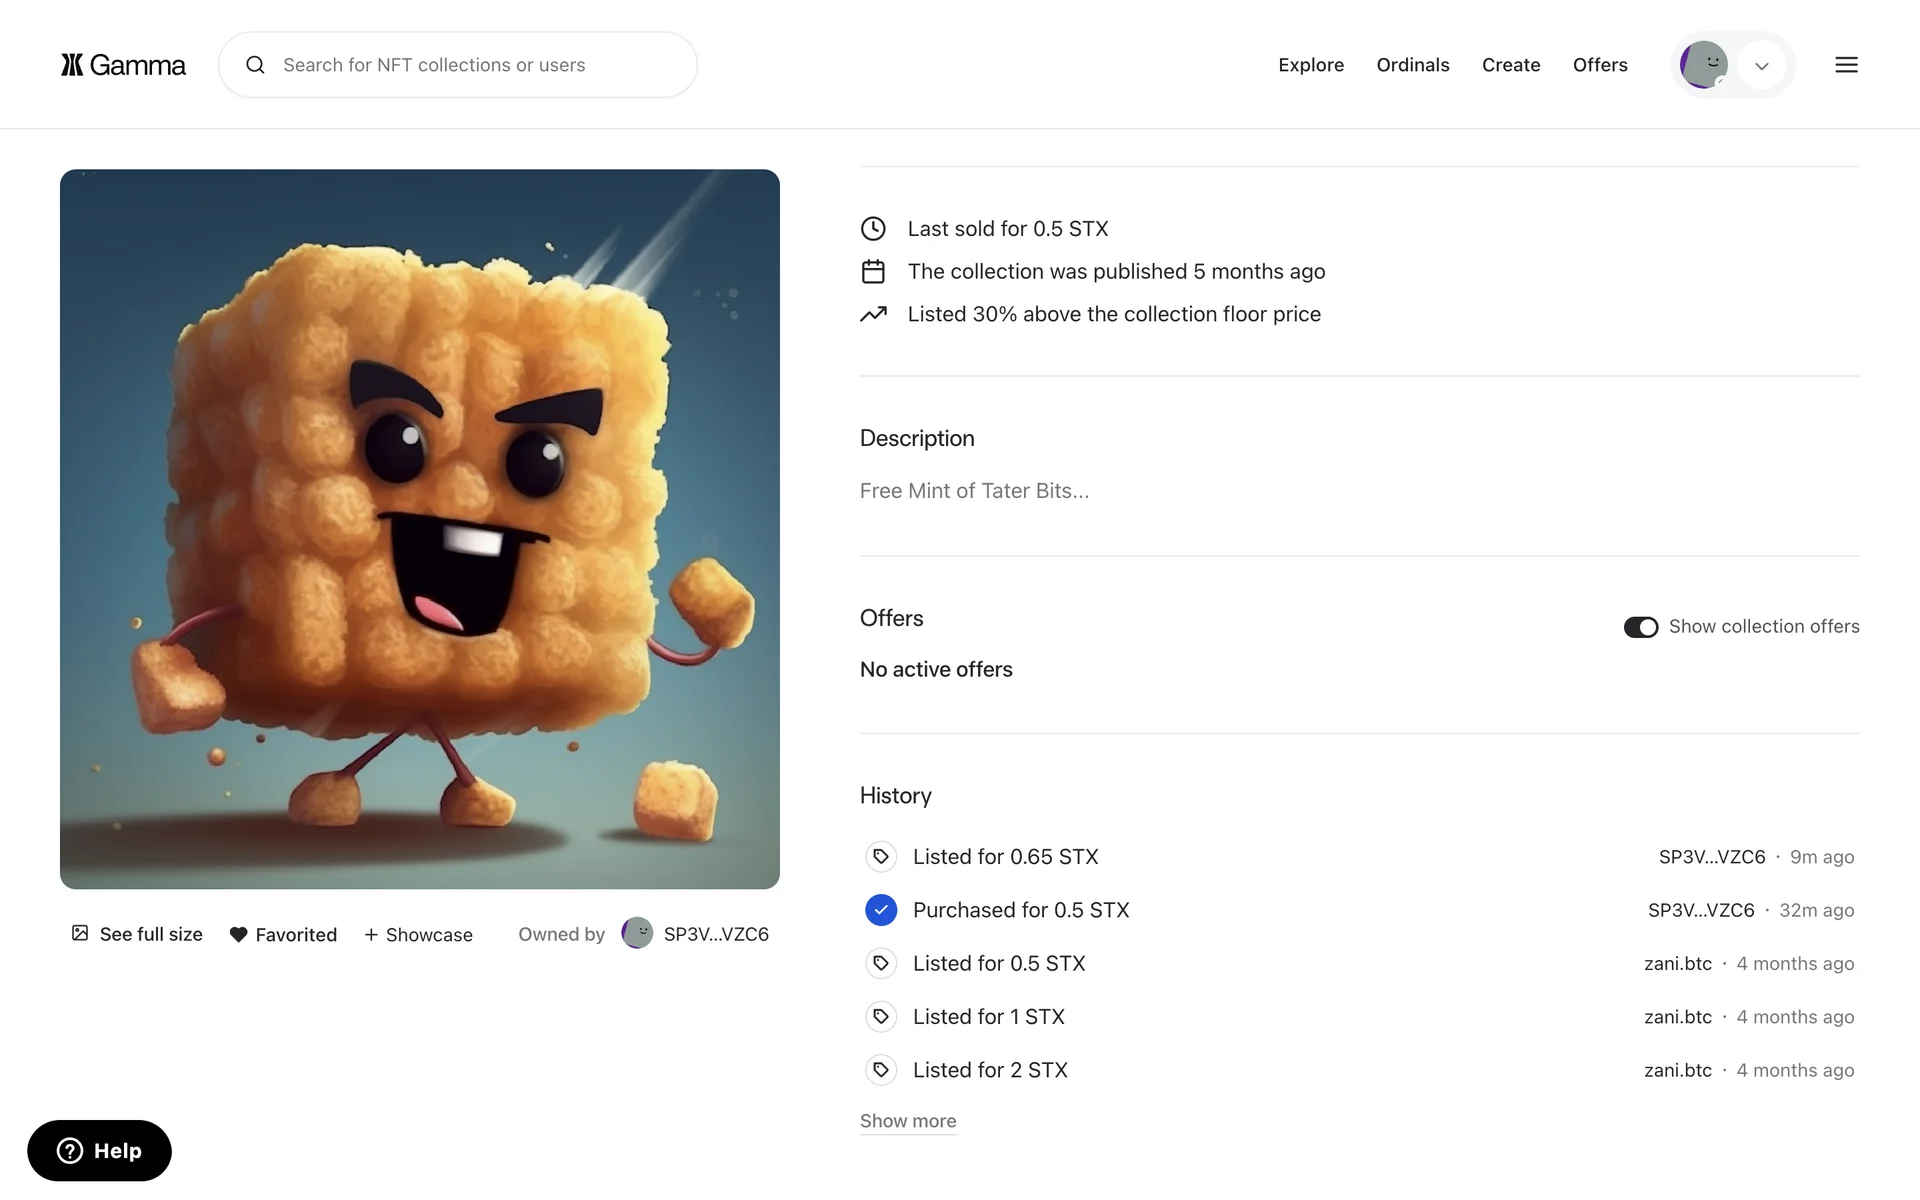The height and width of the screenshot is (1200, 1920).
Task: Click the plus Showcase icon
Action: click(x=371, y=934)
